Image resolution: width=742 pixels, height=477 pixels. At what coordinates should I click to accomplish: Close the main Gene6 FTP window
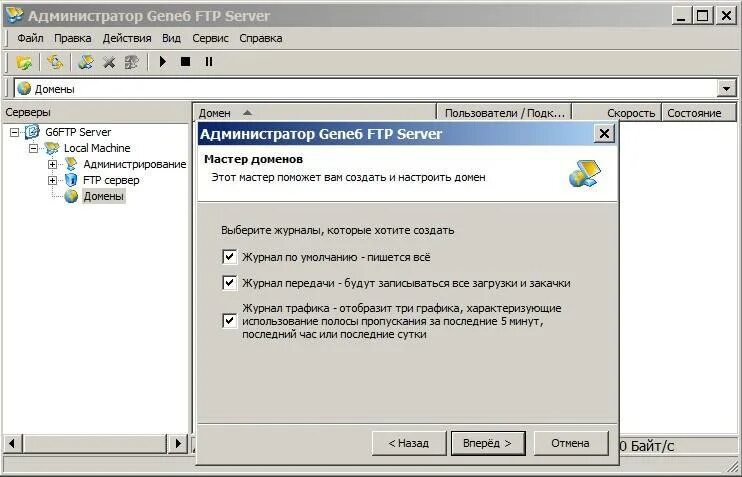click(x=726, y=16)
